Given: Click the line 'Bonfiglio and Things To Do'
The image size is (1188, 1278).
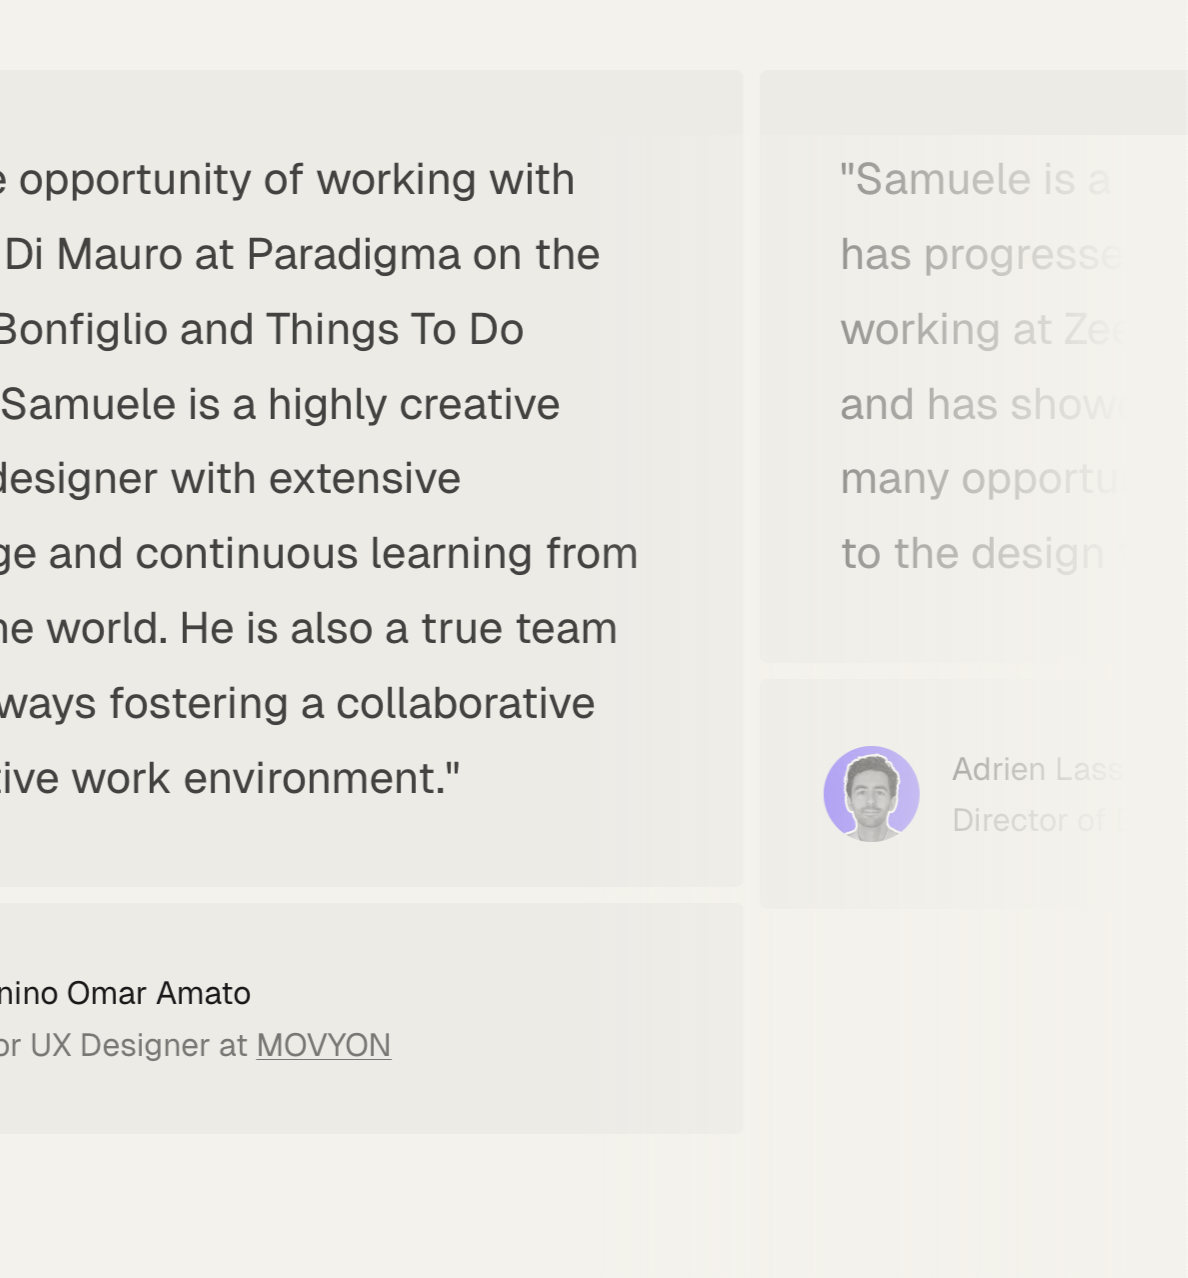Looking at the screenshot, I should tap(262, 330).
